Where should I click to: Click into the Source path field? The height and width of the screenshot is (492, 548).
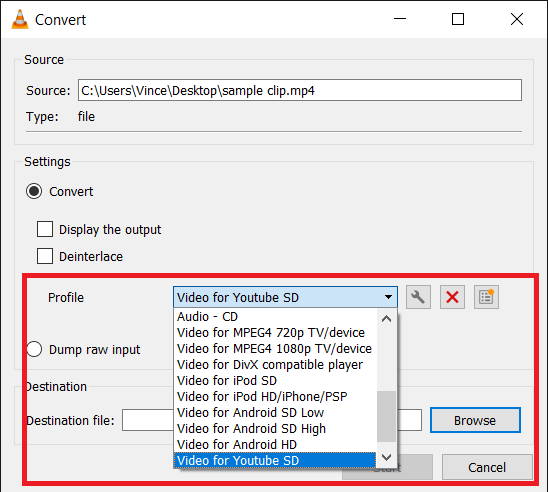(x=300, y=90)
